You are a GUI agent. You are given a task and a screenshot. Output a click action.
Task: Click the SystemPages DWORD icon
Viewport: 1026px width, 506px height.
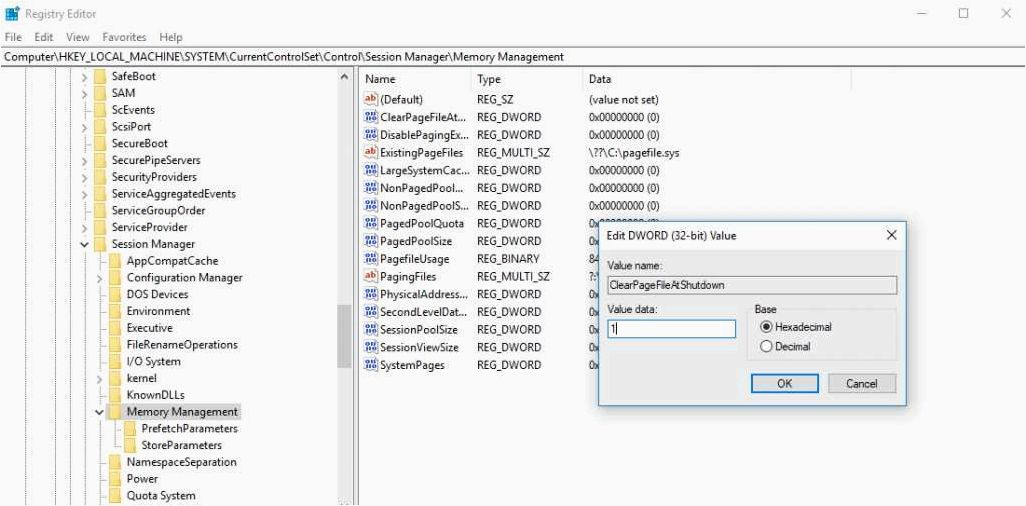(371, 365)
